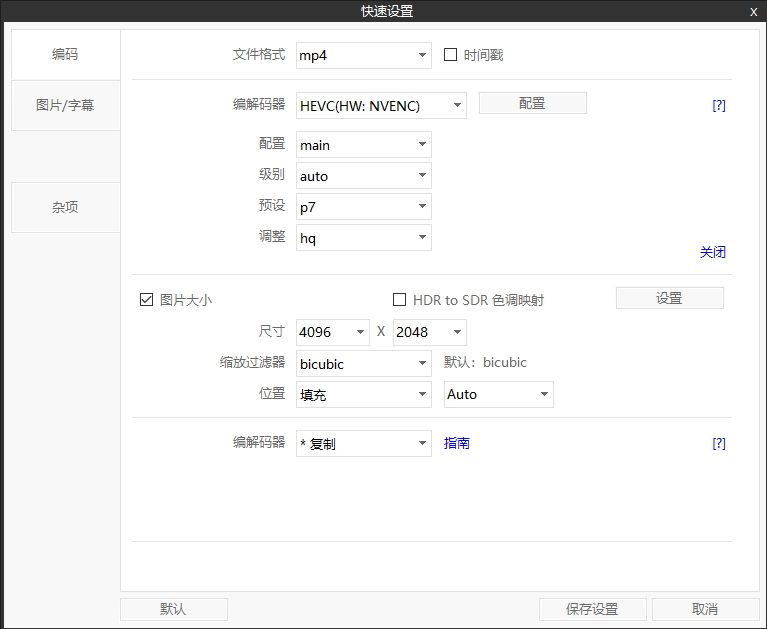The image size is (767, 629).
Task: Enable HDR to SDR 色调映射 checkbox
Action: point(400,299)
